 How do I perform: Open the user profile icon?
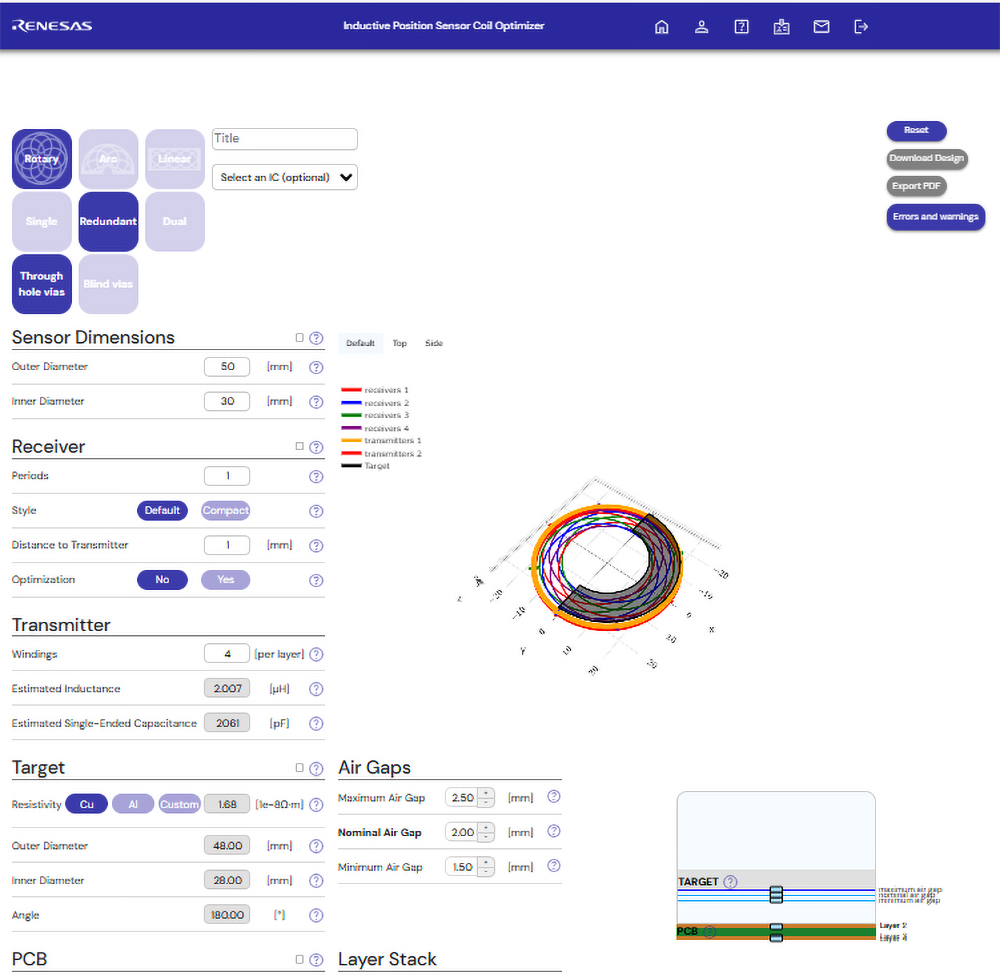pos(701,26)
